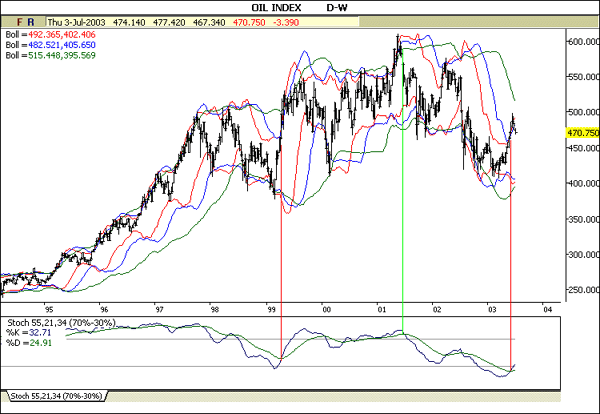Click the 97 year label on time axis
Viewport: 600px width, 414px height.
pos(159,309)
